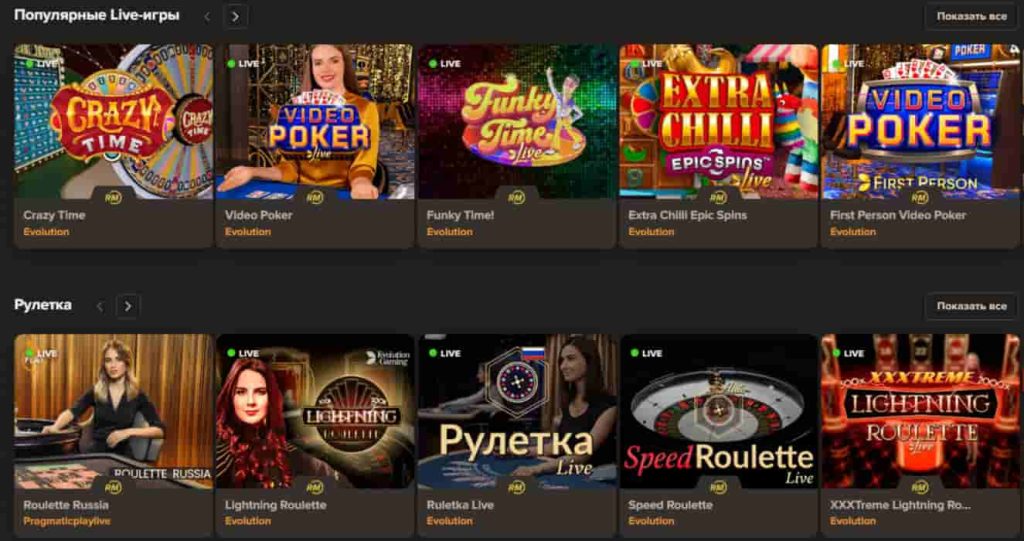Click LIVE indicator on Lightning Roulette thumbnail
Screen dimensions: 1024x541
click(x=244, y=353)
